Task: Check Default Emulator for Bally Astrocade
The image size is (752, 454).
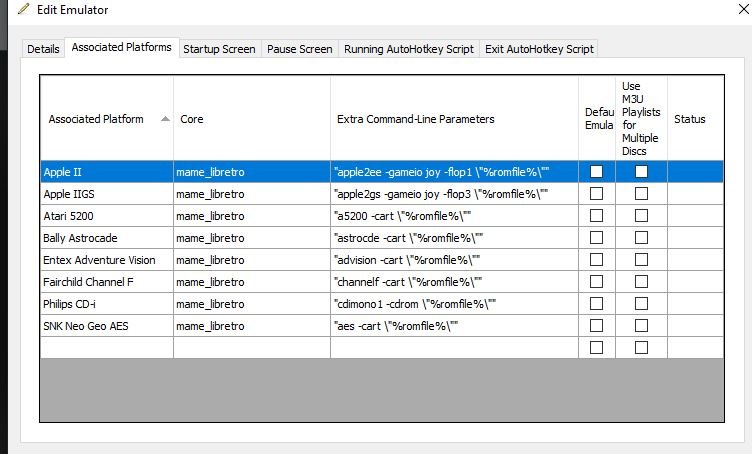Action: (x=597, y=238)
